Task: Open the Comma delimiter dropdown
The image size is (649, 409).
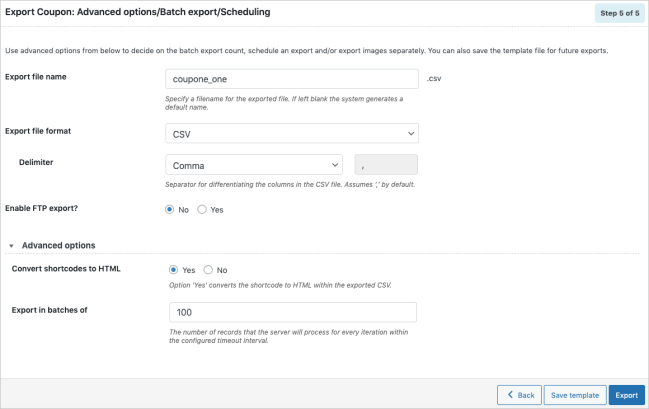Action: 253,164
